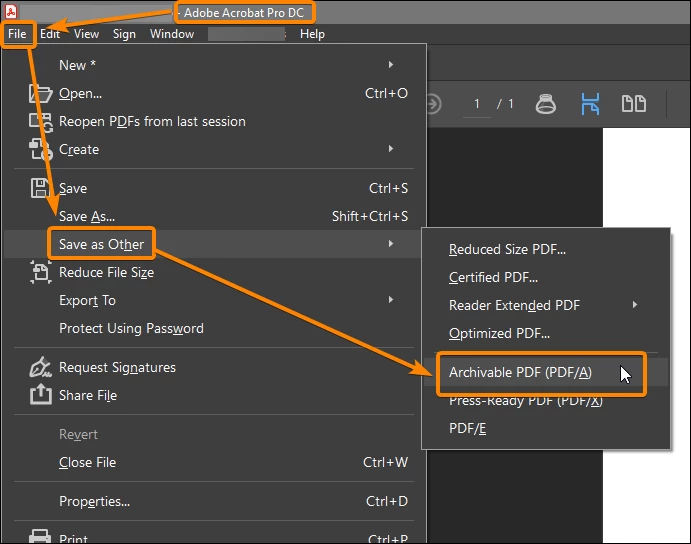Expand the New submenu arrow
This screenshot has width=691, height=544.
[391, 65]
